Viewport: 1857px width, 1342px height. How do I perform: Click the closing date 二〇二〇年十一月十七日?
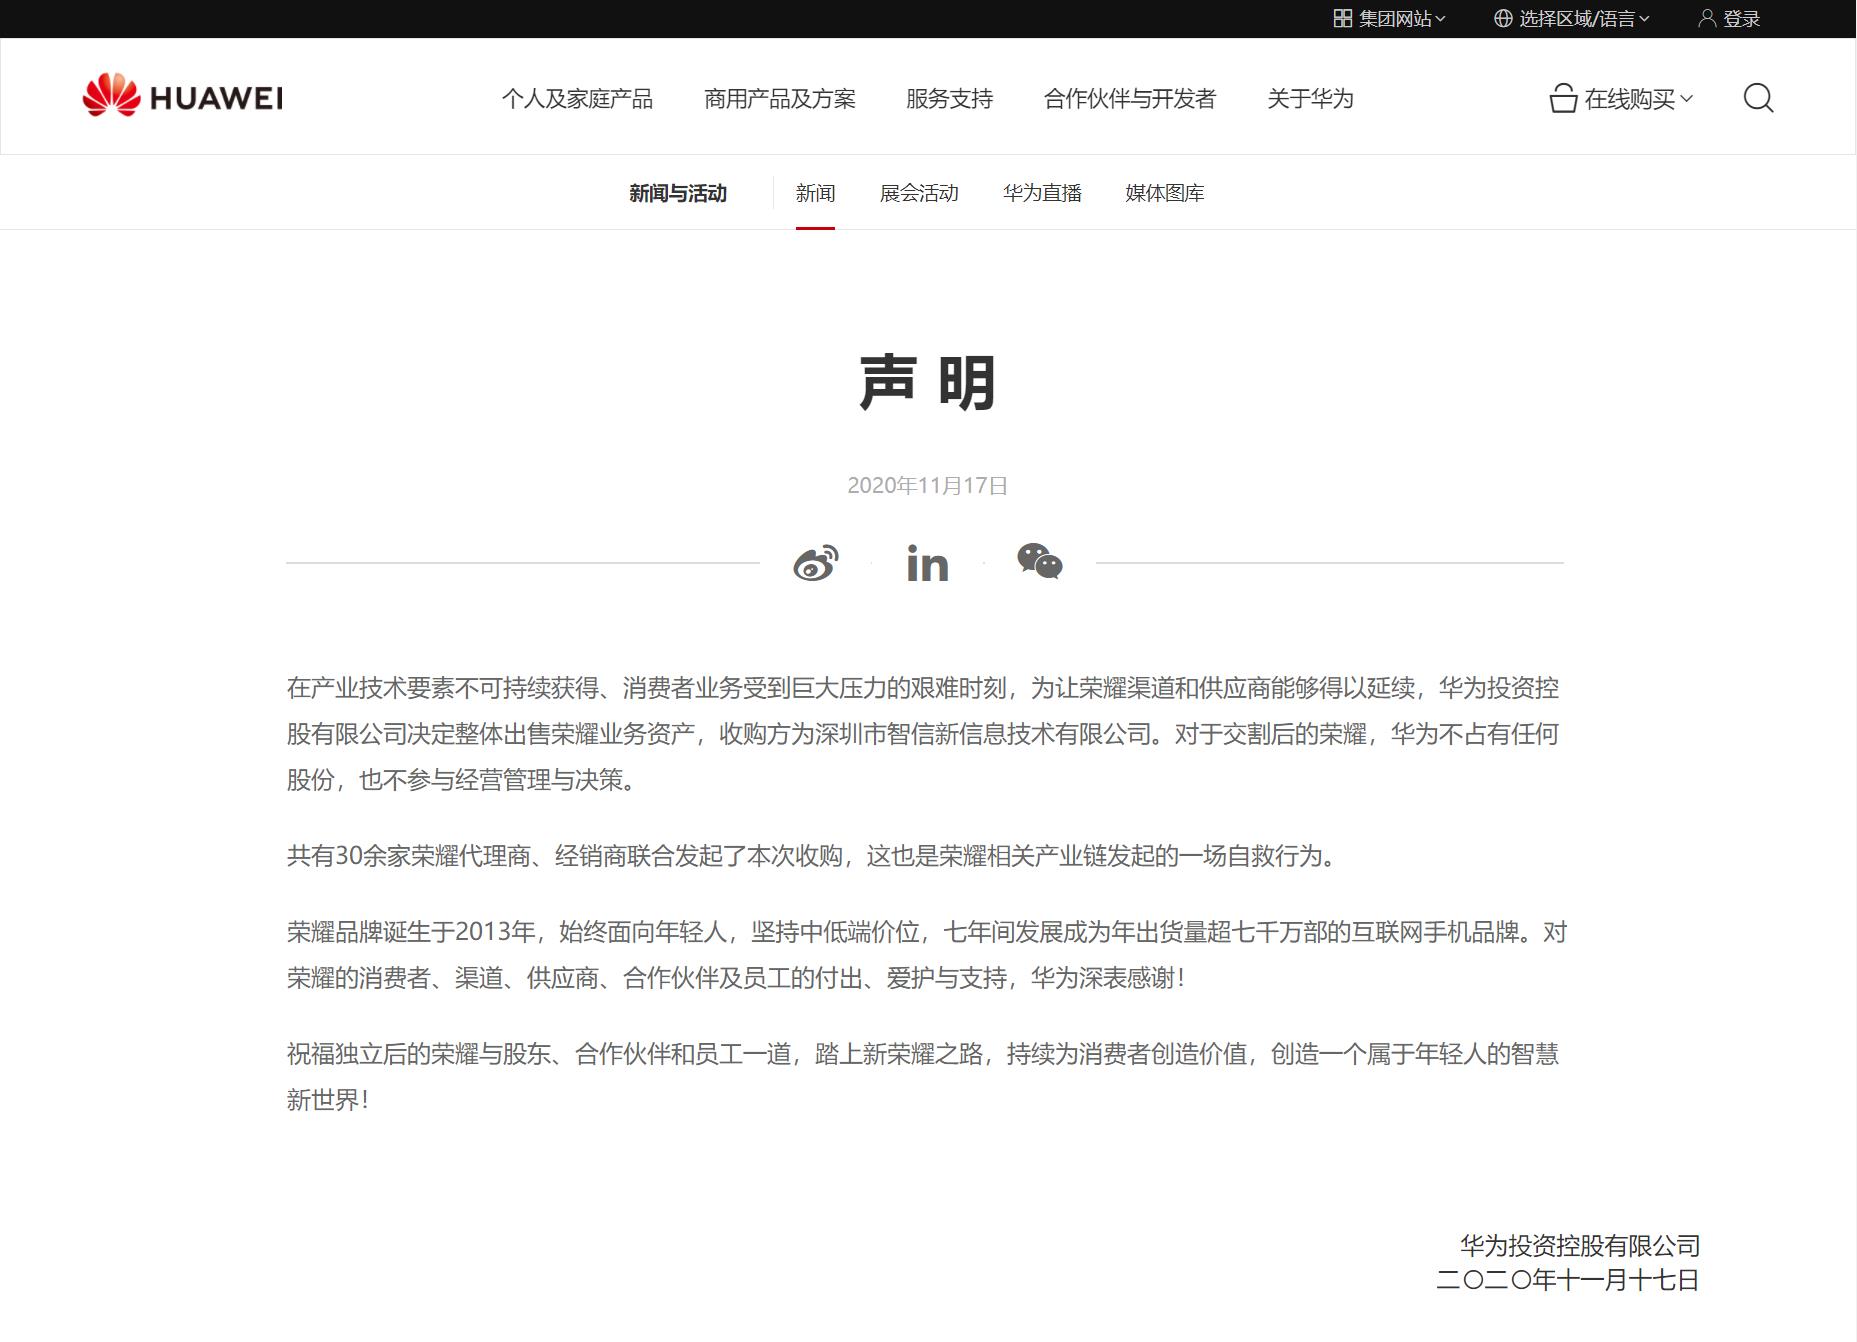point(1568,1280)
